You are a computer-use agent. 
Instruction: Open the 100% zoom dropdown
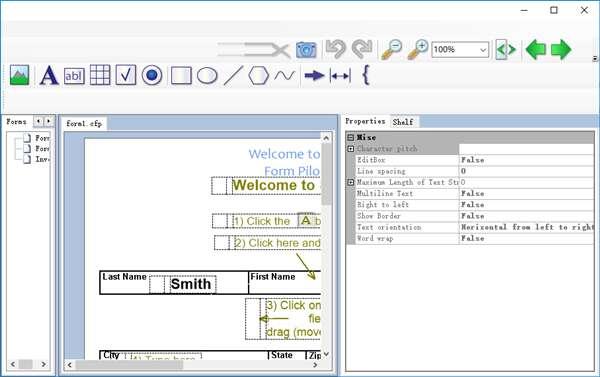tap(483, 50)
